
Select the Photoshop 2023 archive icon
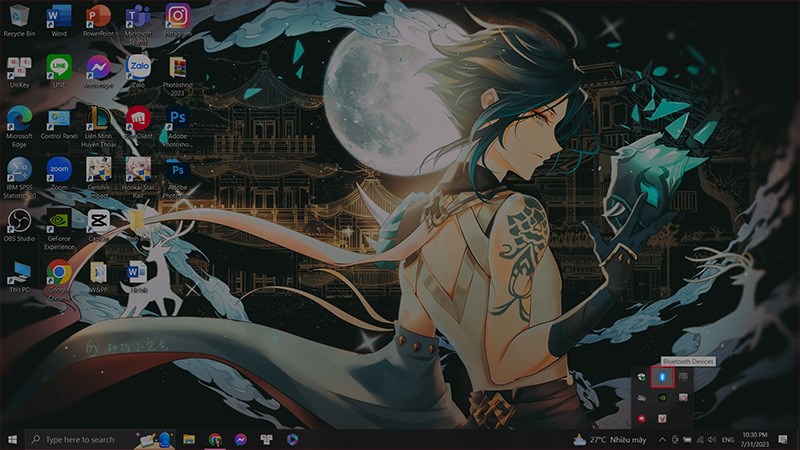pyautogui.click(x=178, y=76)
